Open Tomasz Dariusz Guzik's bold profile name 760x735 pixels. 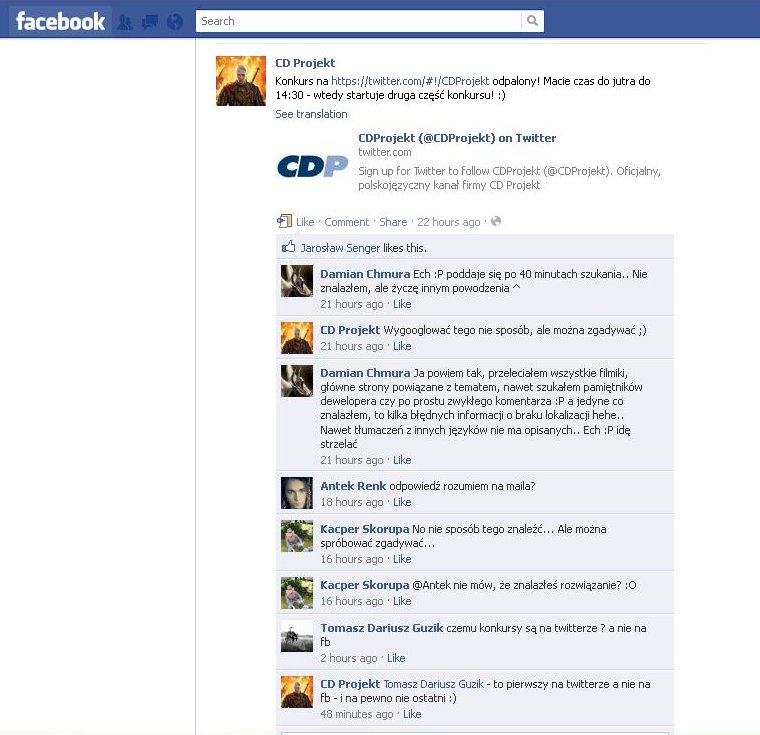pyautogui.click(x=381, y=628)
